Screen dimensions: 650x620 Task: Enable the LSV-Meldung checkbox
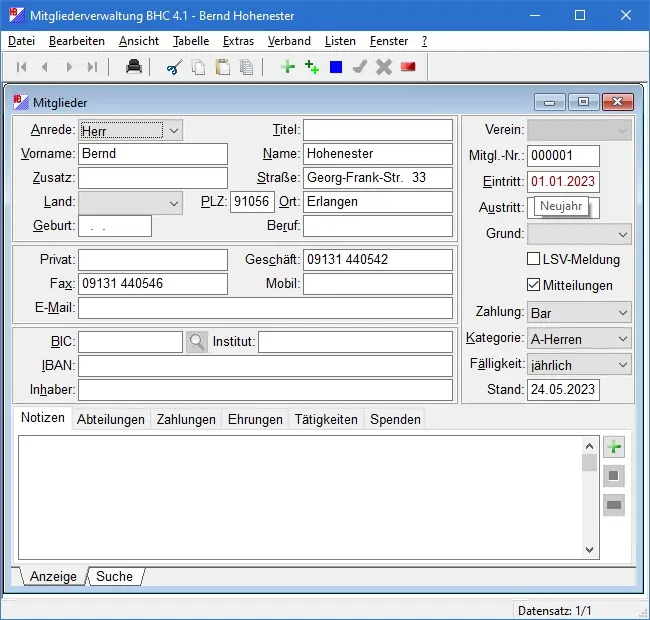click(x=534, y=259)
